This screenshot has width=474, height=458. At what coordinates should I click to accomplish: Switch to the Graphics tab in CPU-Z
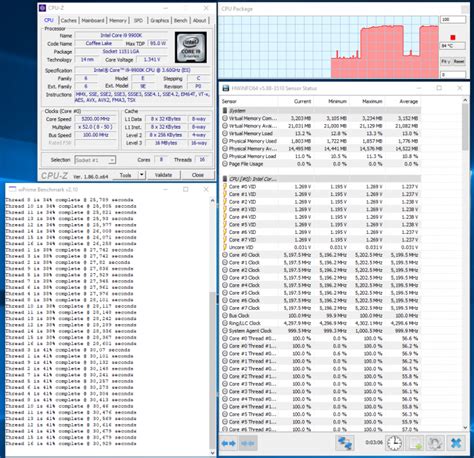click(159, 20)
